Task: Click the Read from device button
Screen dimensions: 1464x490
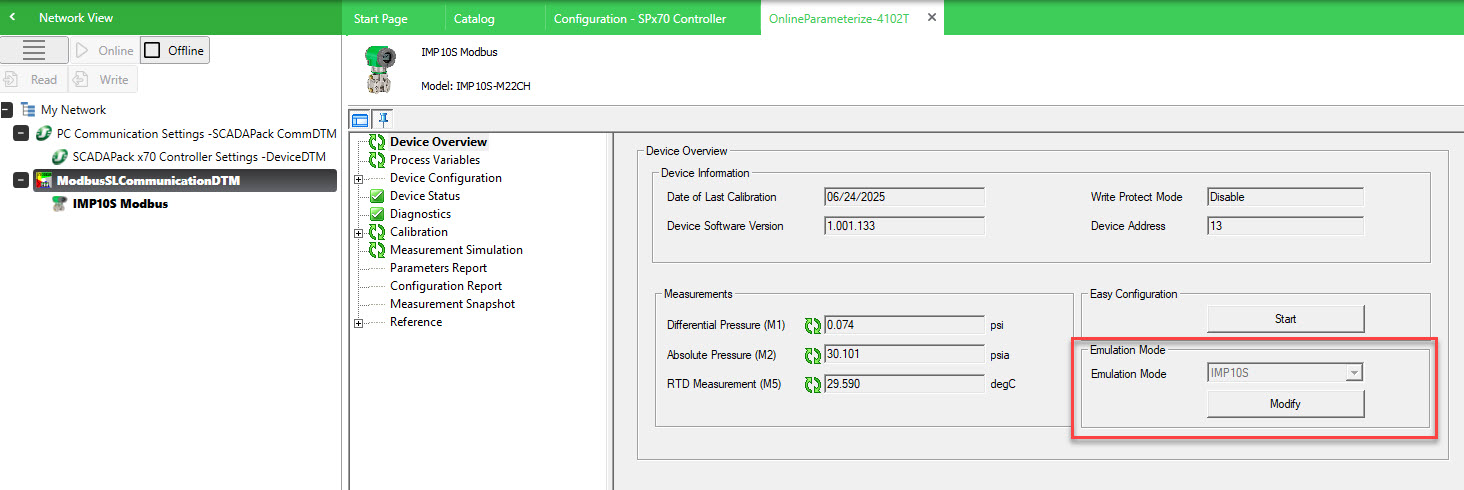Action: pos(32,80)
